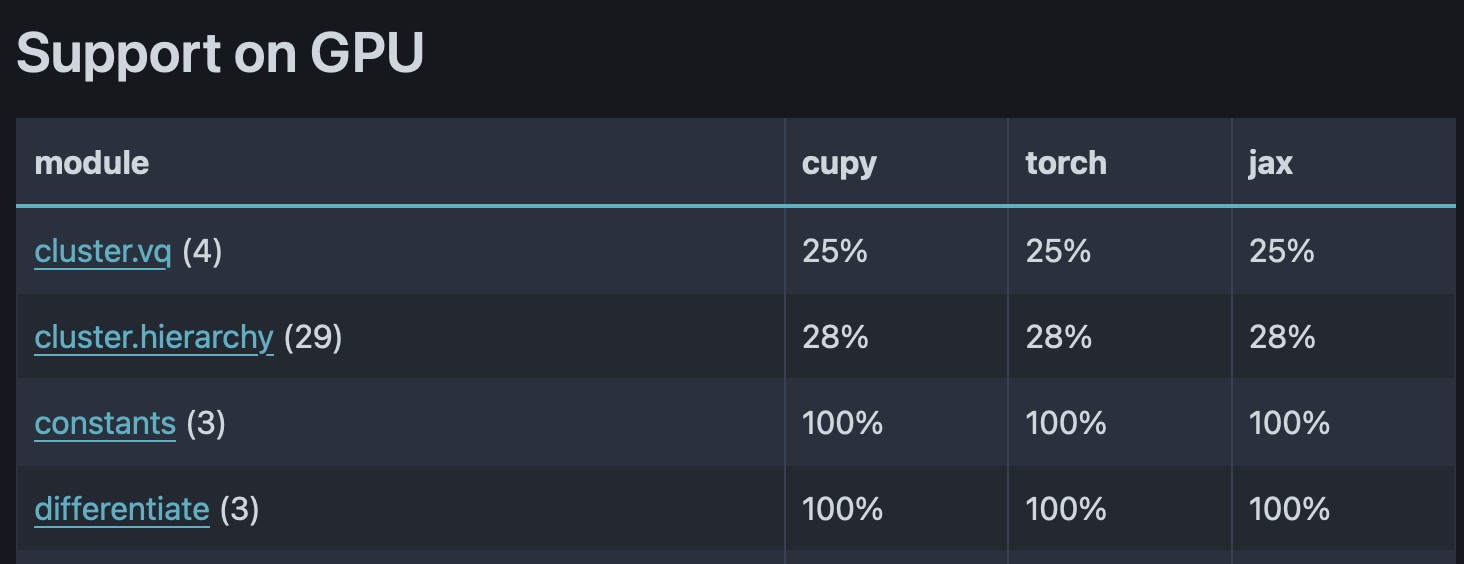Click the module column header
1464x564 pixels.
92,163
